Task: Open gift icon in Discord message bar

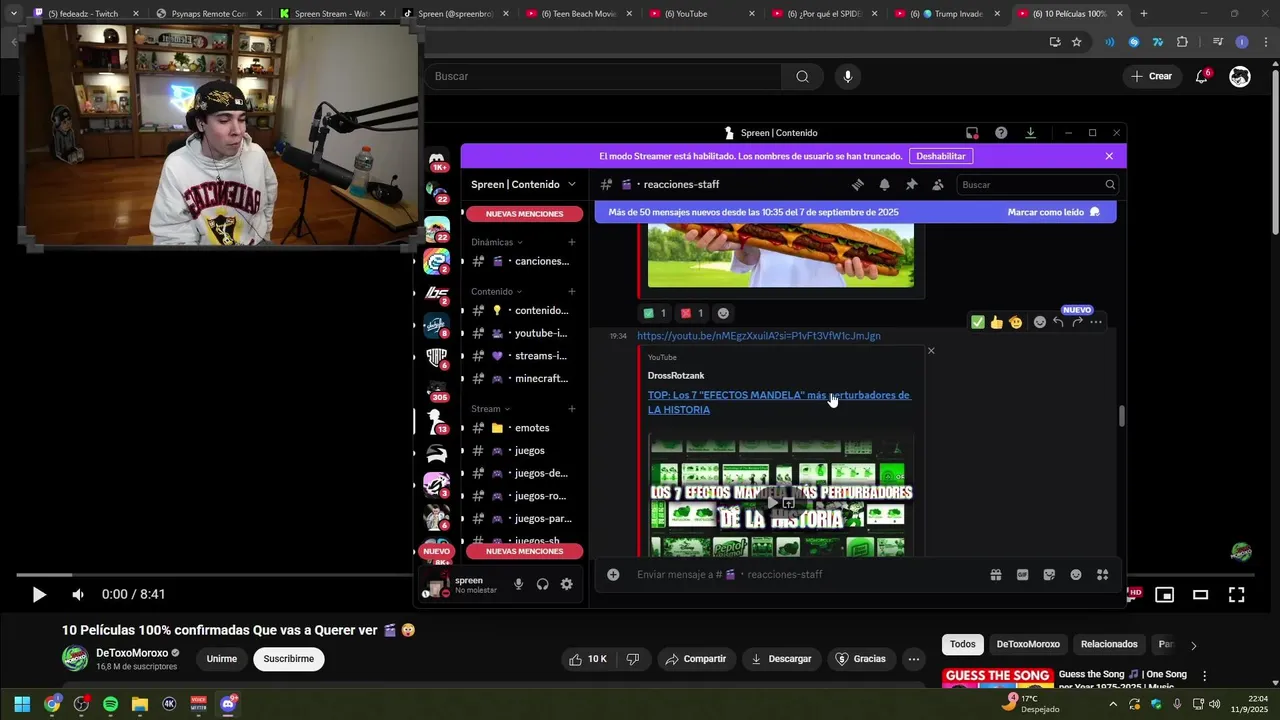Action: coord(996,574)
